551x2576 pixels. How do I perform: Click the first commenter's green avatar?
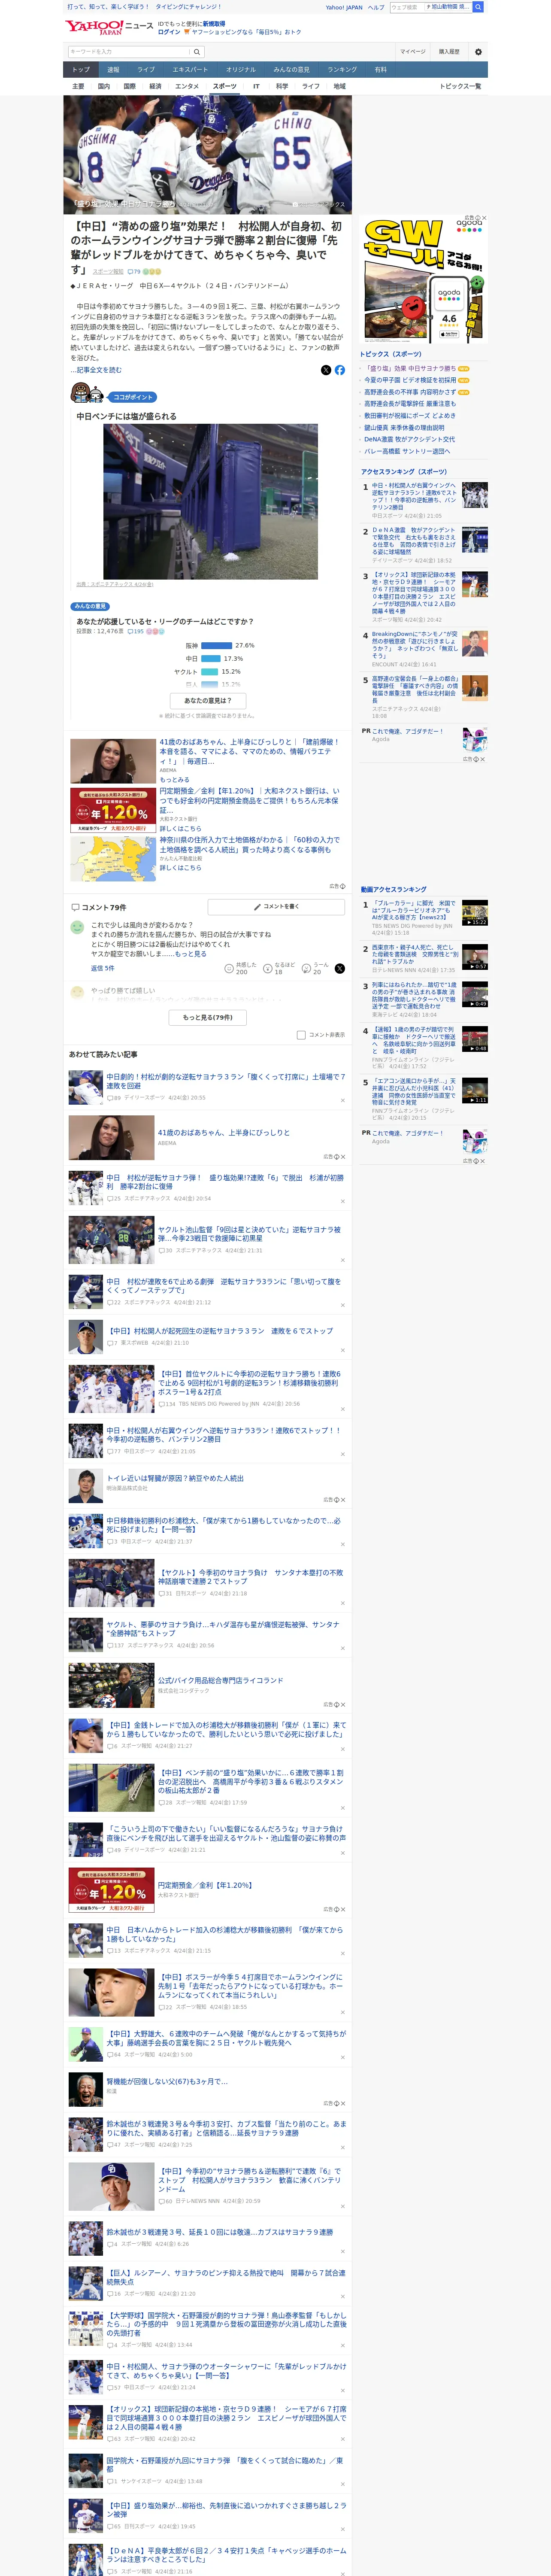[77, 927]
